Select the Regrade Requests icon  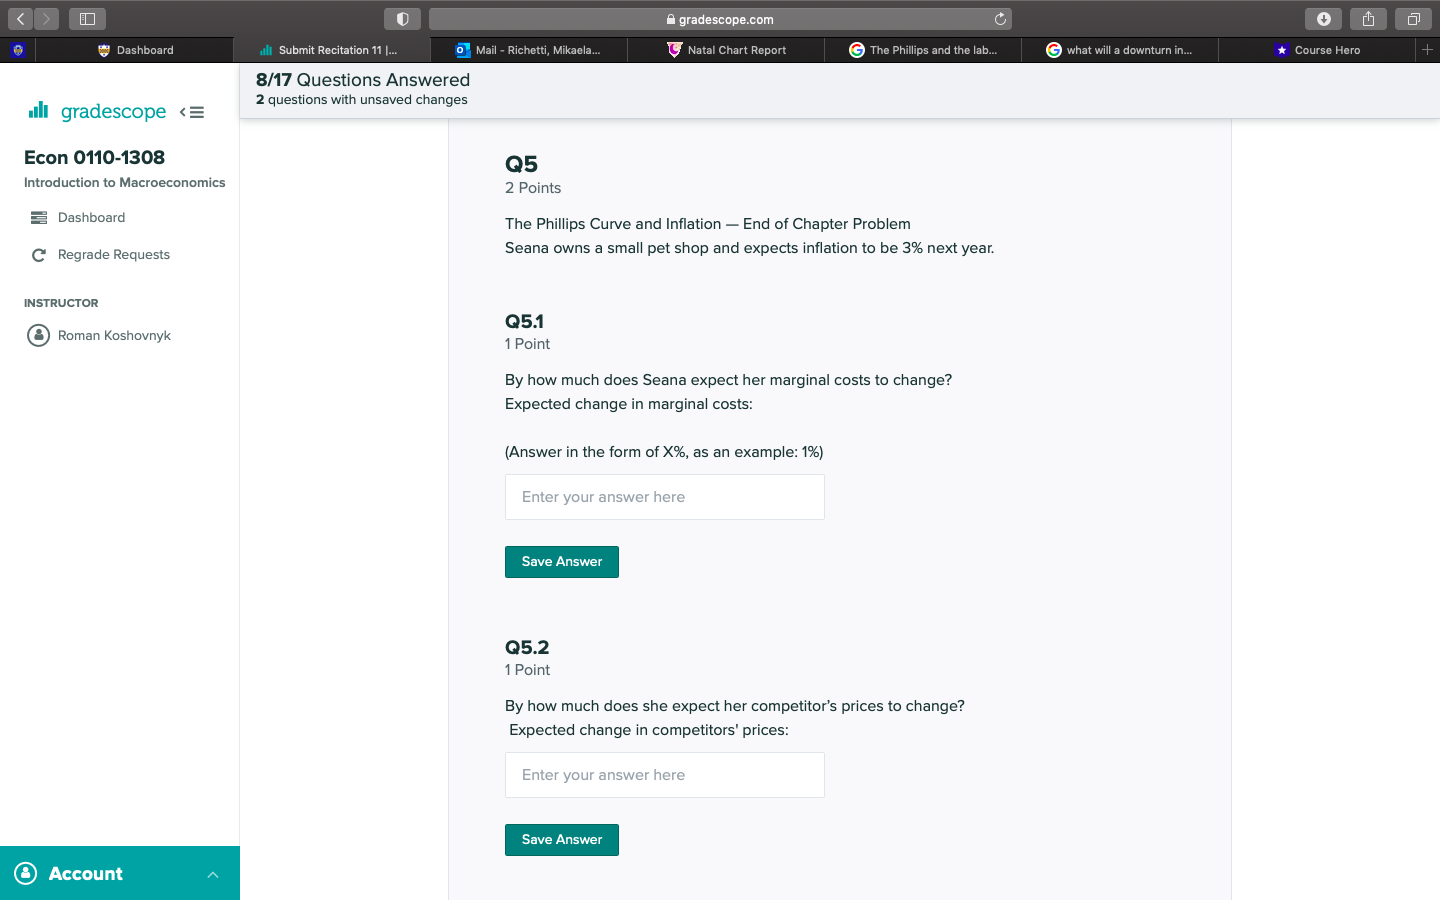[x=38, y=254]
